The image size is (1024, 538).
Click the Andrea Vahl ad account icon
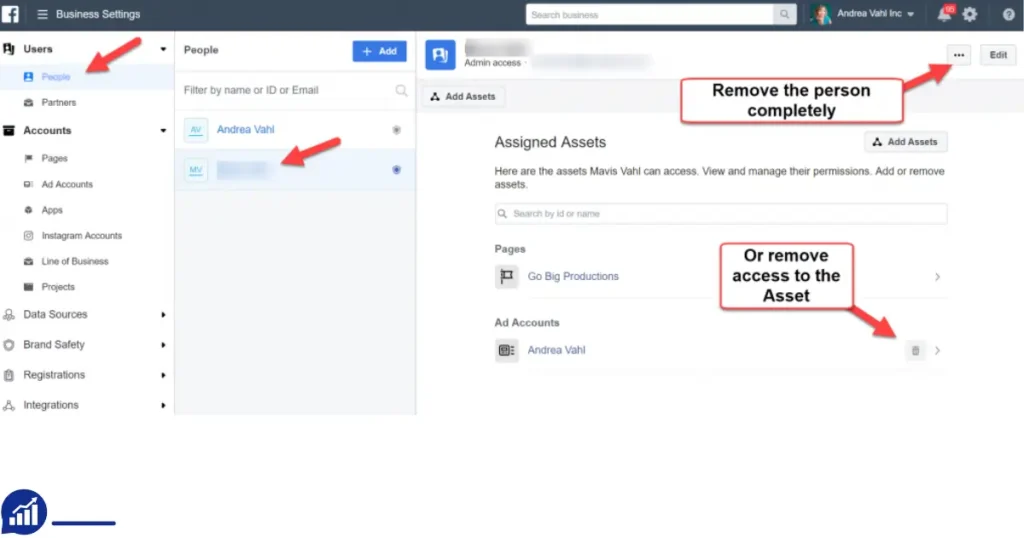pyautogui.click(x=506, y=350)
